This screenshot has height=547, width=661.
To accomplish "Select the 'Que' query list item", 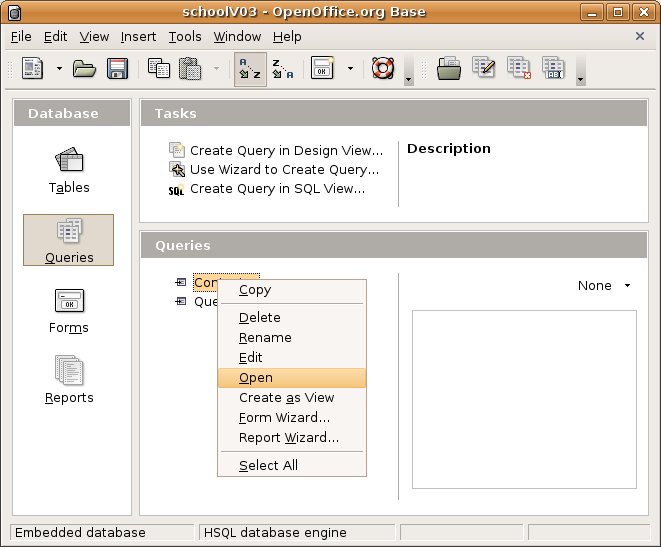I will (206, 302).
